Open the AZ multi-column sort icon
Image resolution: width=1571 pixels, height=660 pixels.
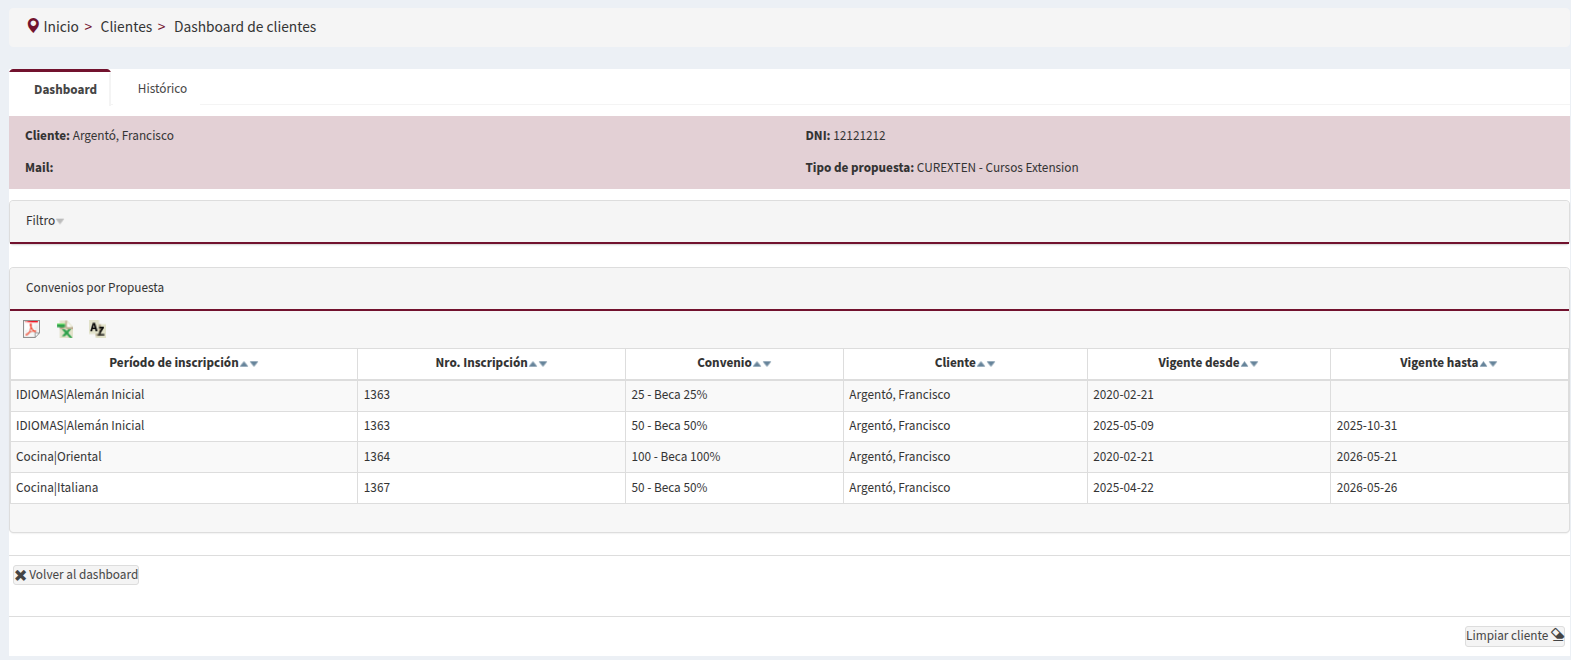coord(97,329)
